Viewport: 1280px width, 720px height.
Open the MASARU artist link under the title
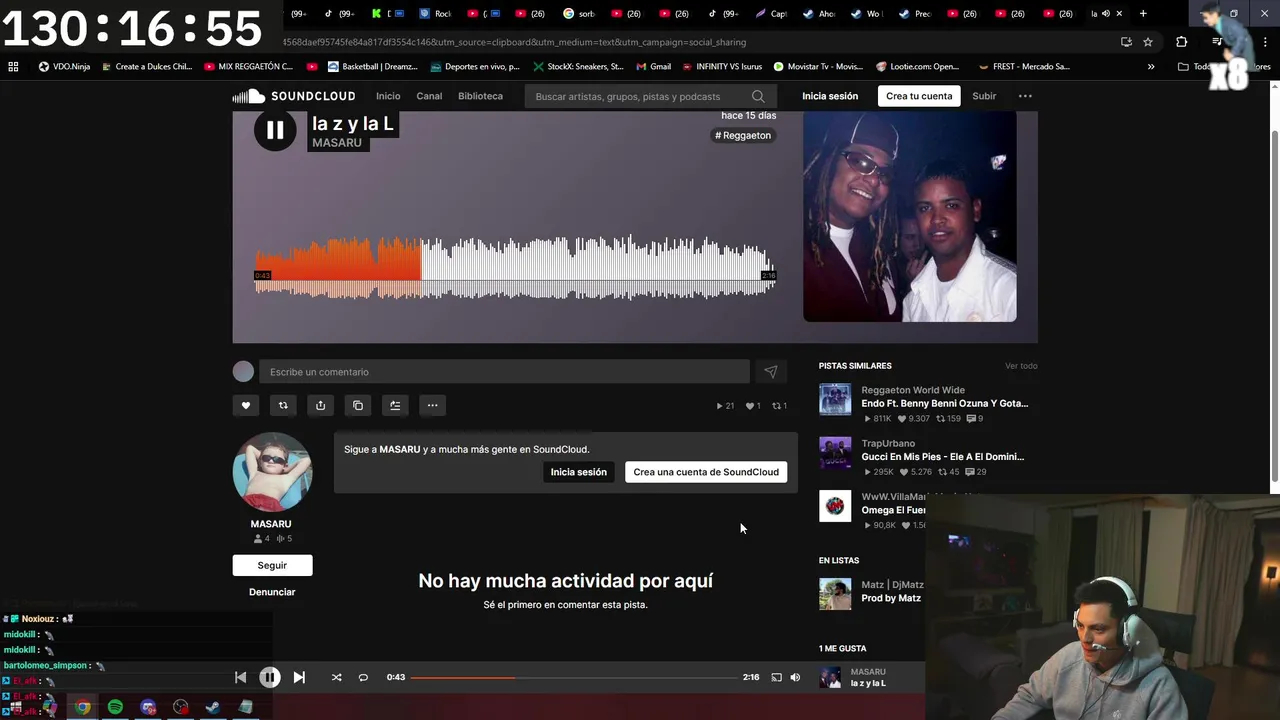[x=337, y=143]
